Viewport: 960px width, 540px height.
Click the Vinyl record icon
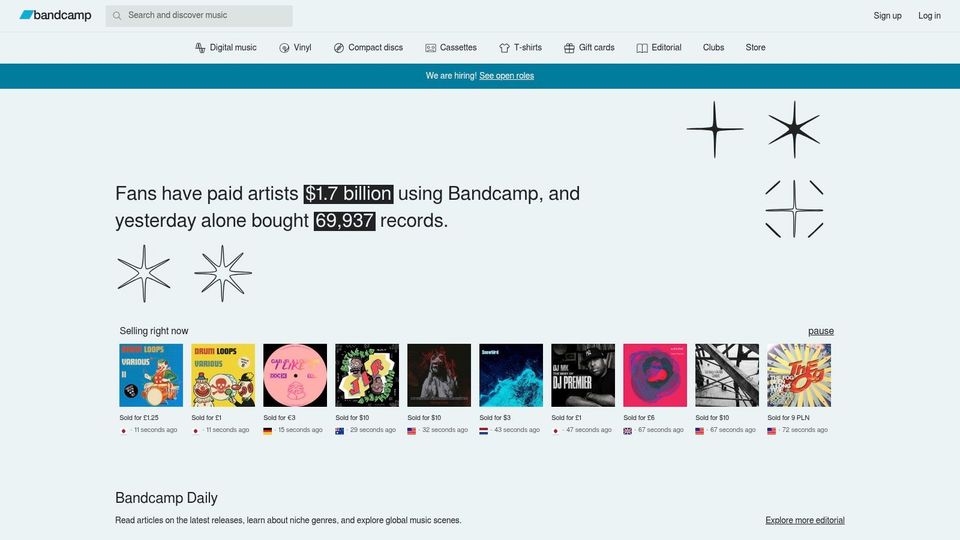click(x=284, y=48)
